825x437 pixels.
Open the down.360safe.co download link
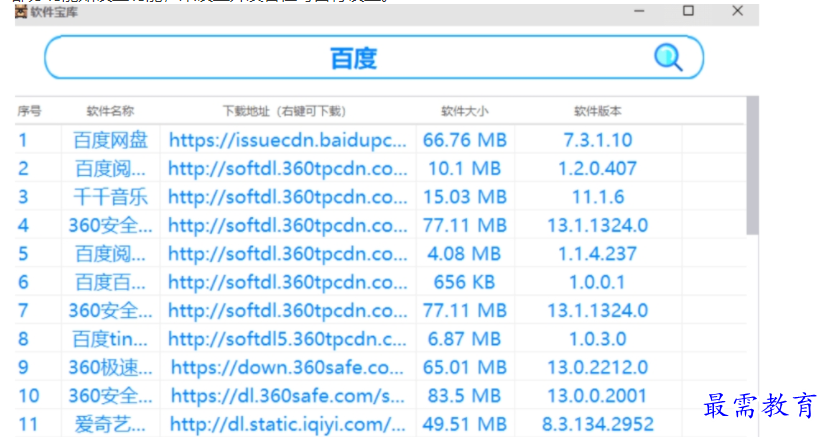click(x=287, y=368)
